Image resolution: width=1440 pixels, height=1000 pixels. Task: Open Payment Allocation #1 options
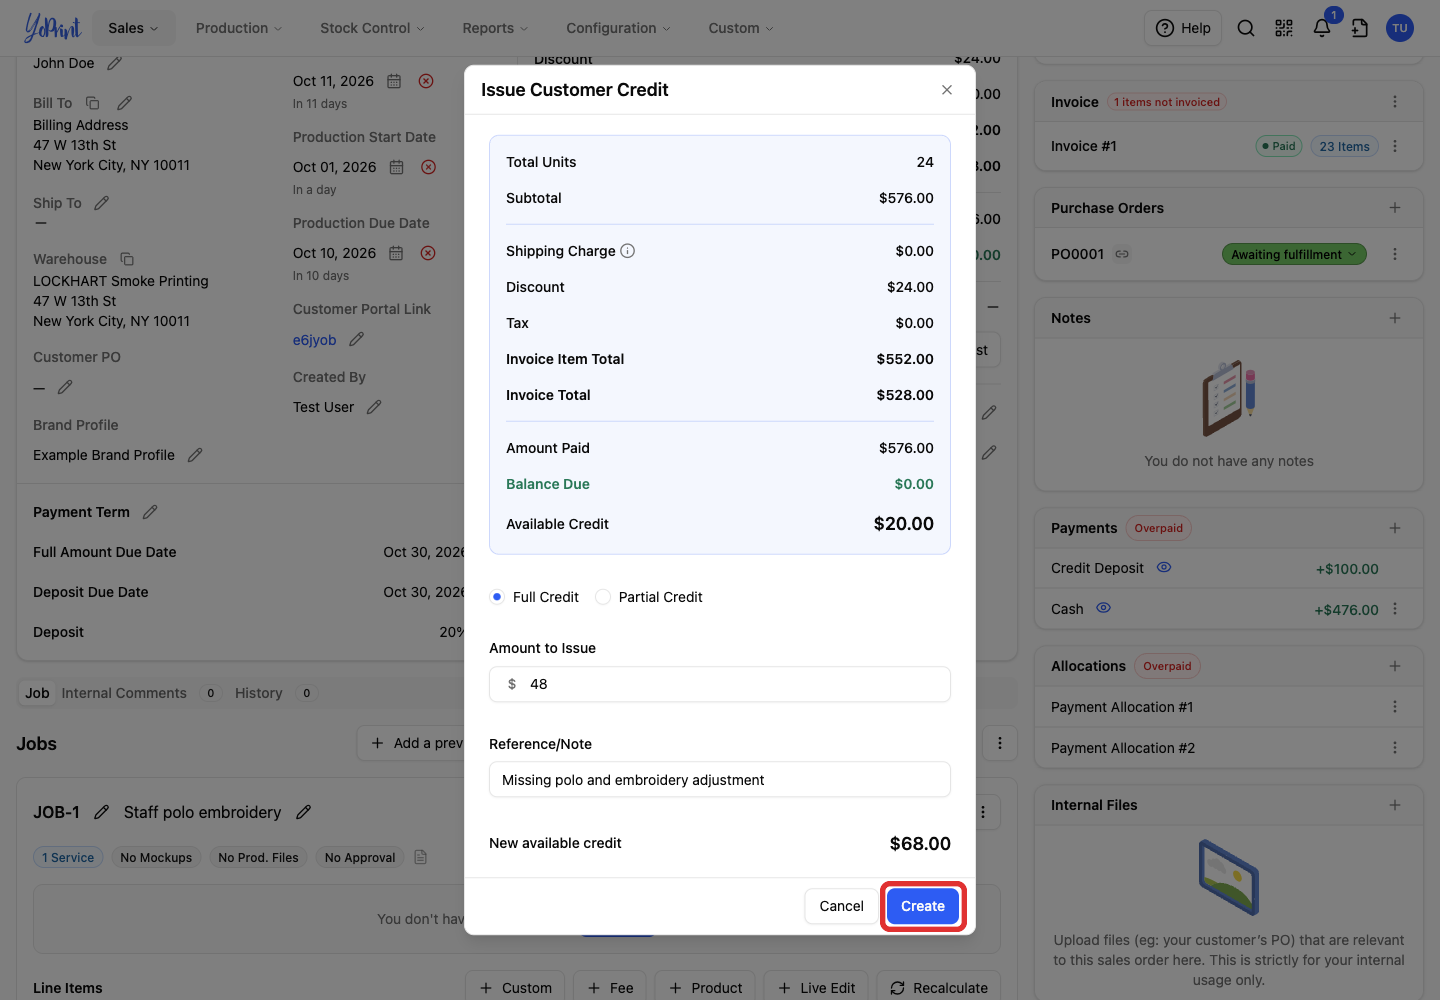1395,707
